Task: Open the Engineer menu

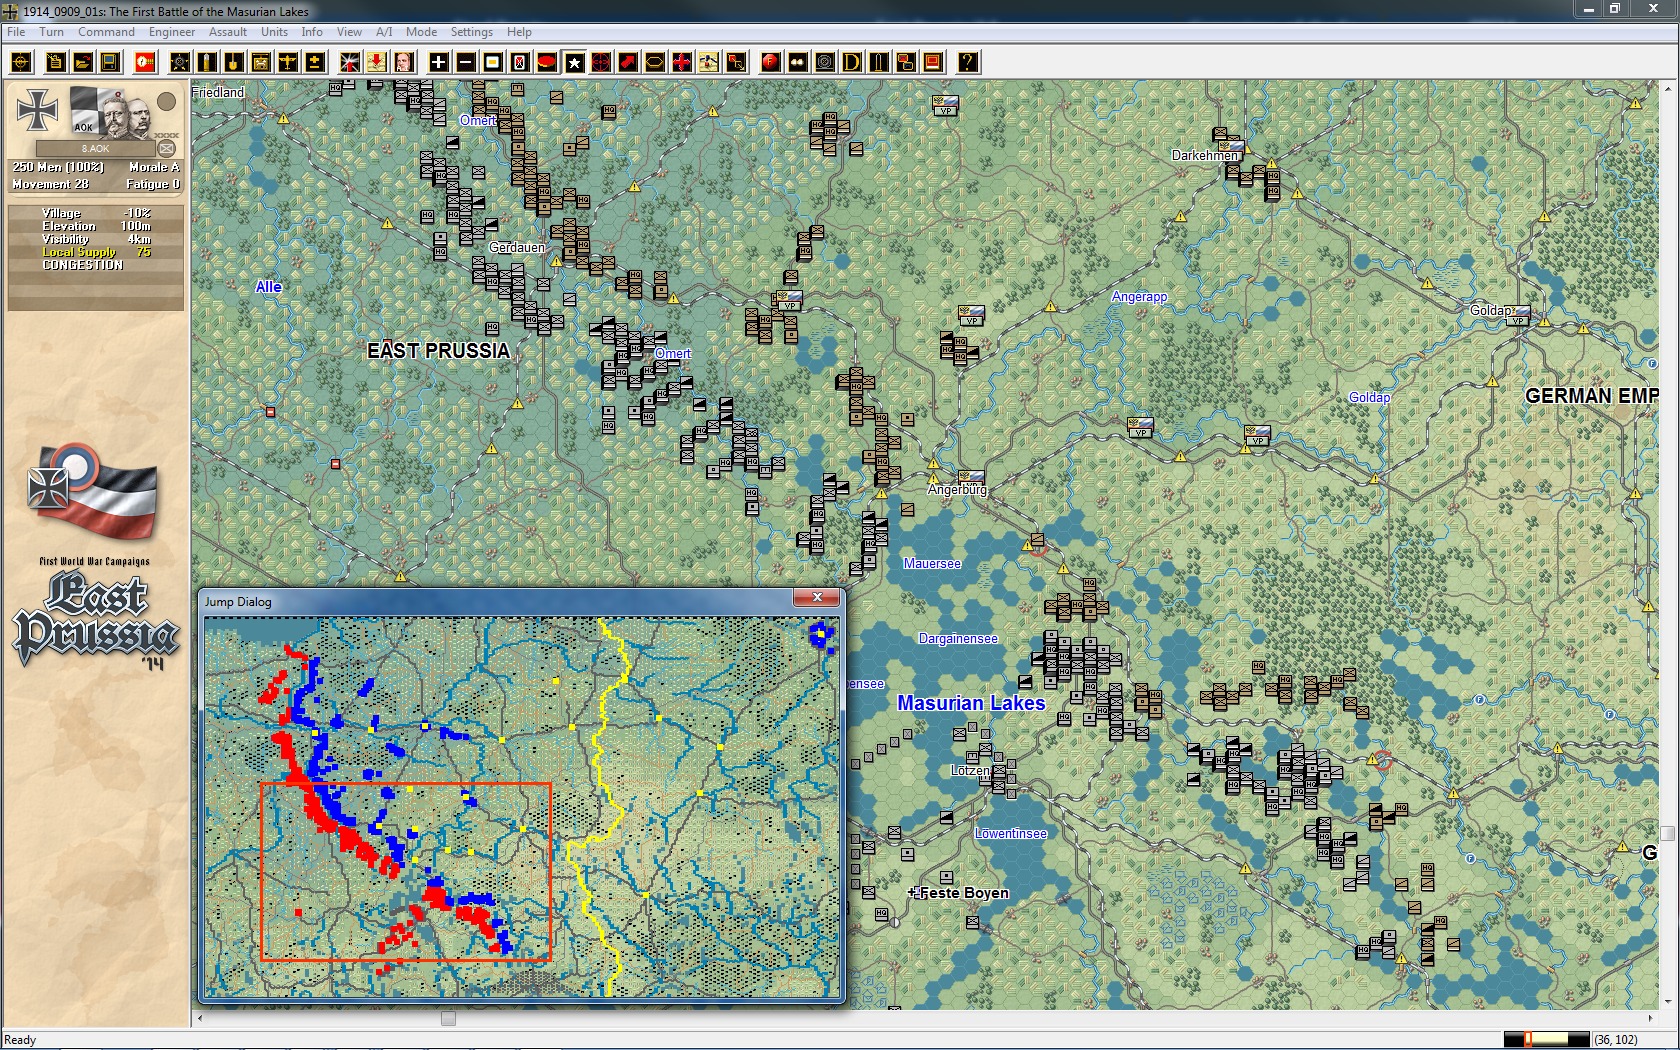Action: 172,32
